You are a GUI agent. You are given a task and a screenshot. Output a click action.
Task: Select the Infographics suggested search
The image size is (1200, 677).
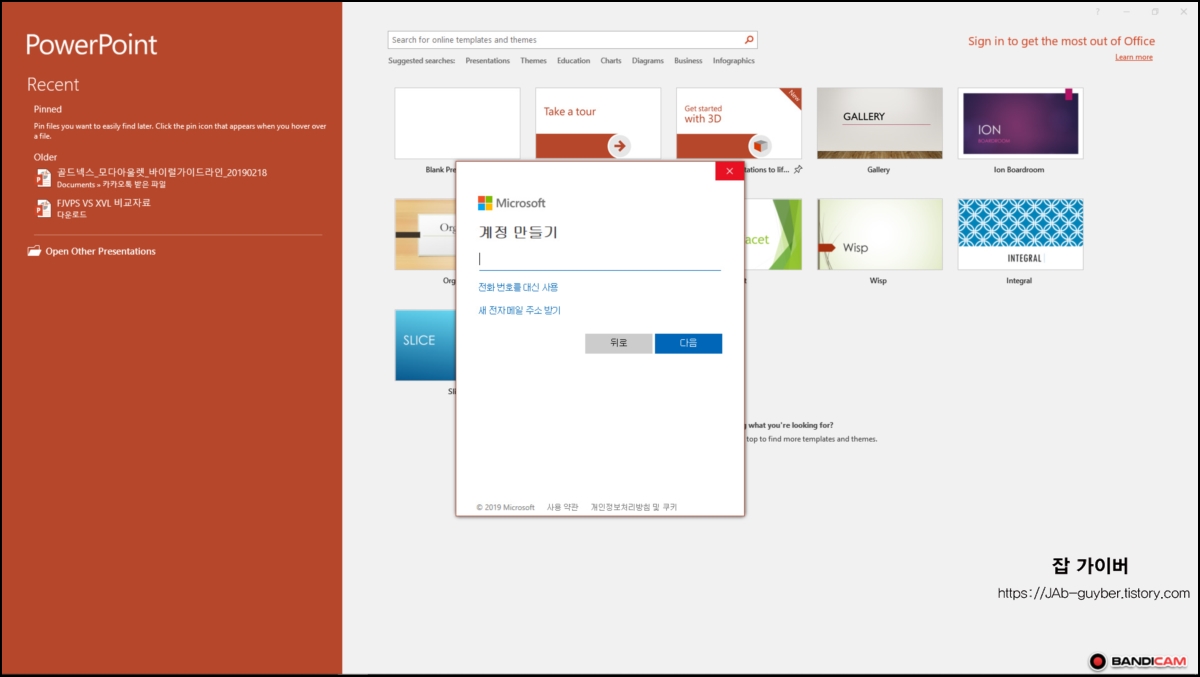point(734,61)
